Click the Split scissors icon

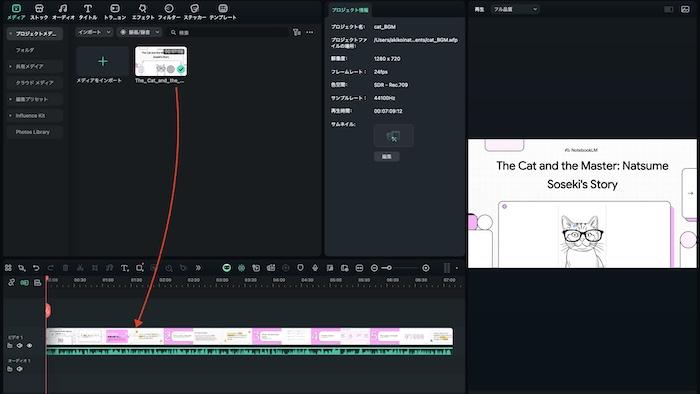click(x=80, y=268)
